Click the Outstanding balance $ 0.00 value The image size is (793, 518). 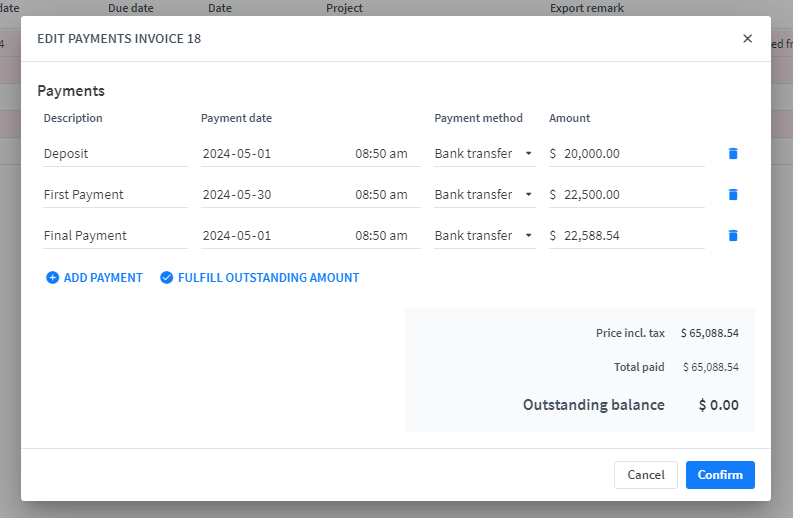point(719,405)
